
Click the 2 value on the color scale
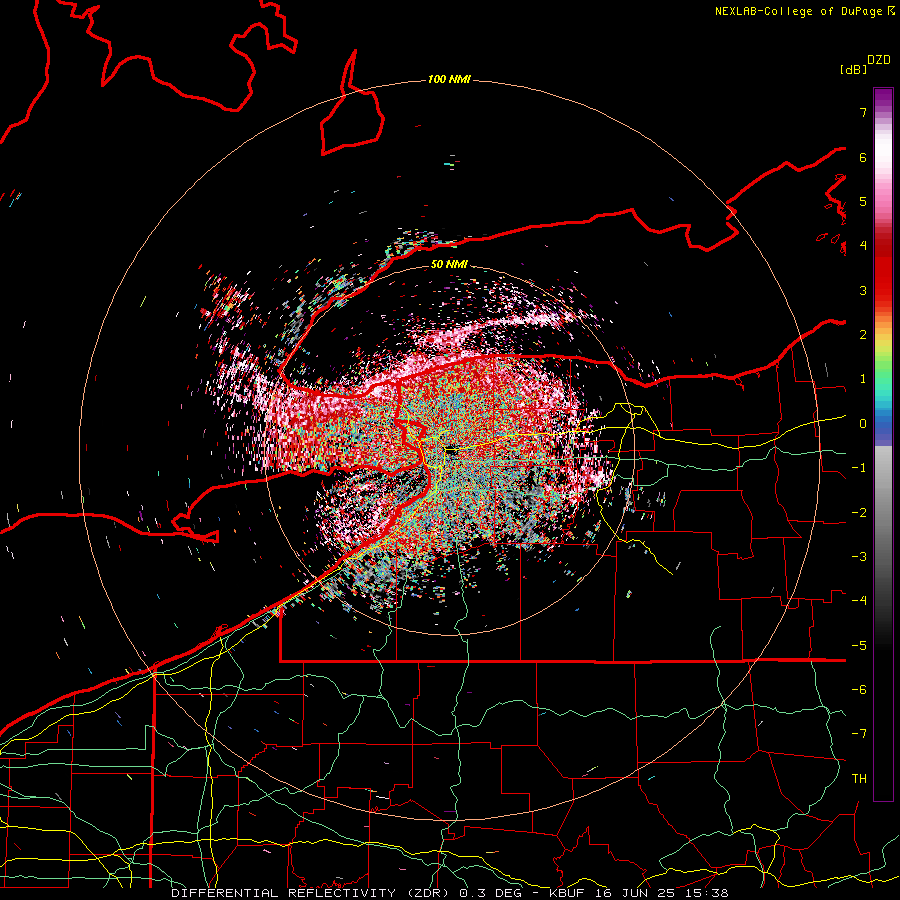(x=863, y=335)
